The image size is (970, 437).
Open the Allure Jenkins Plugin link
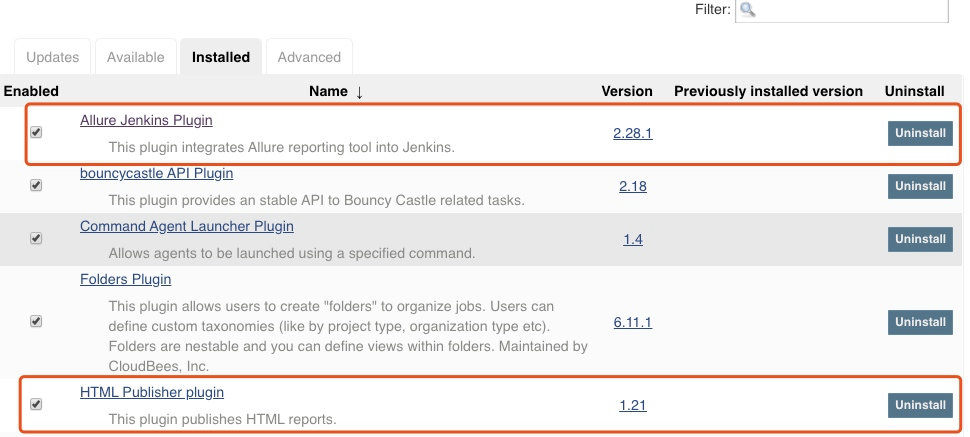(x=146, y=120)
